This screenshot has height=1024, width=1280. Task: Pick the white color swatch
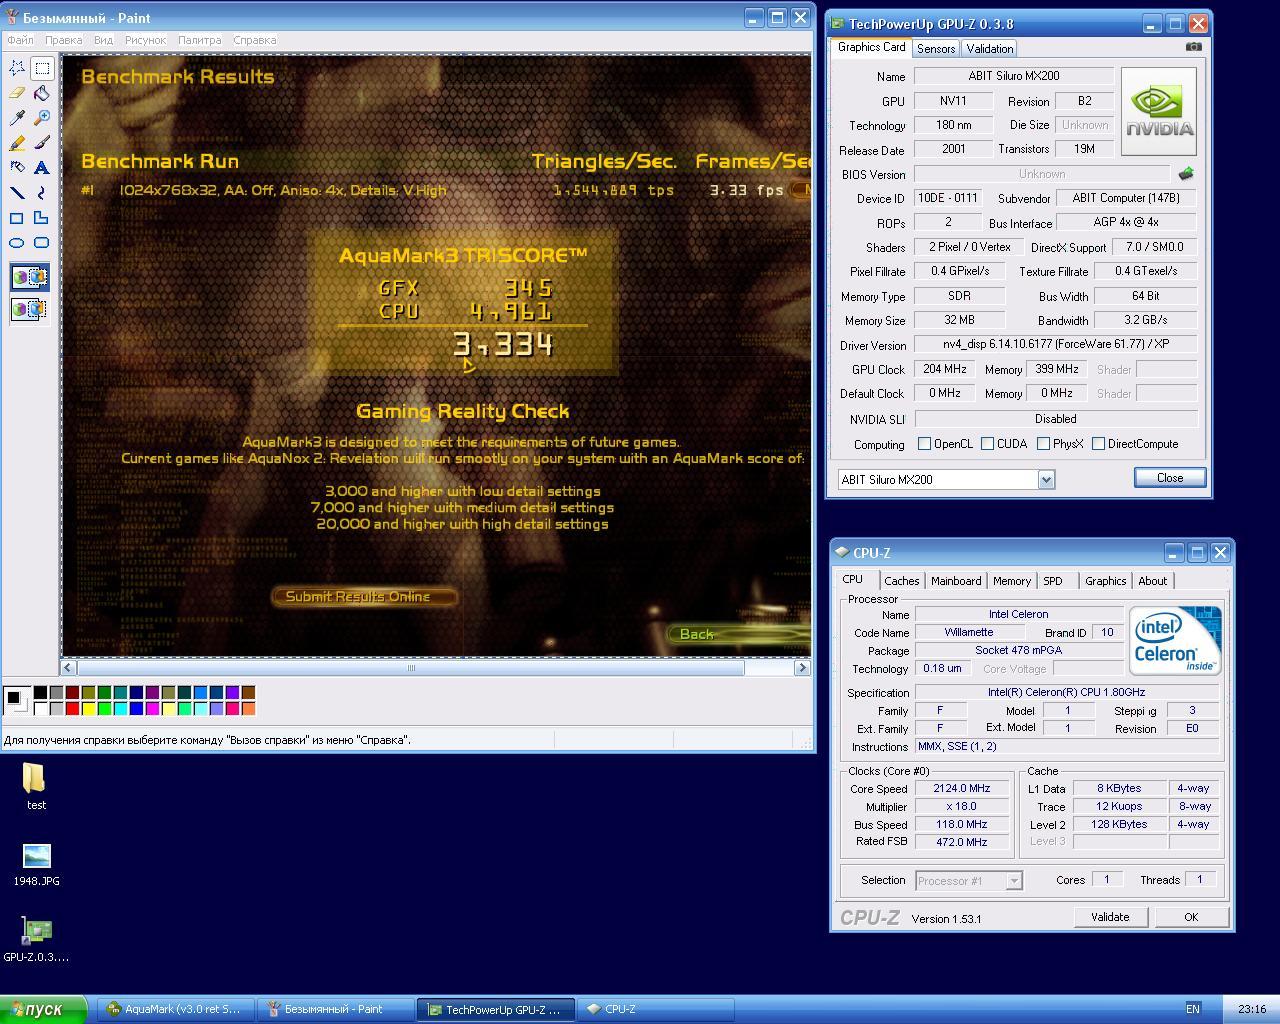[40, 709]
